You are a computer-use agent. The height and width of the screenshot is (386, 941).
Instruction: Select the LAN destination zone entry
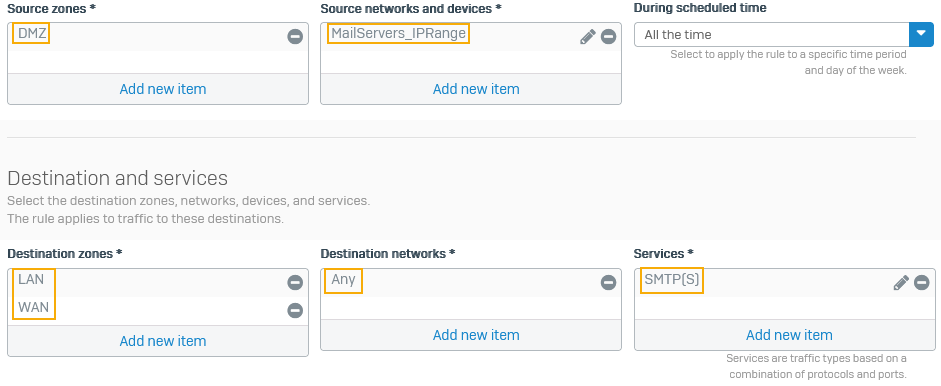[x=31, y=280]
